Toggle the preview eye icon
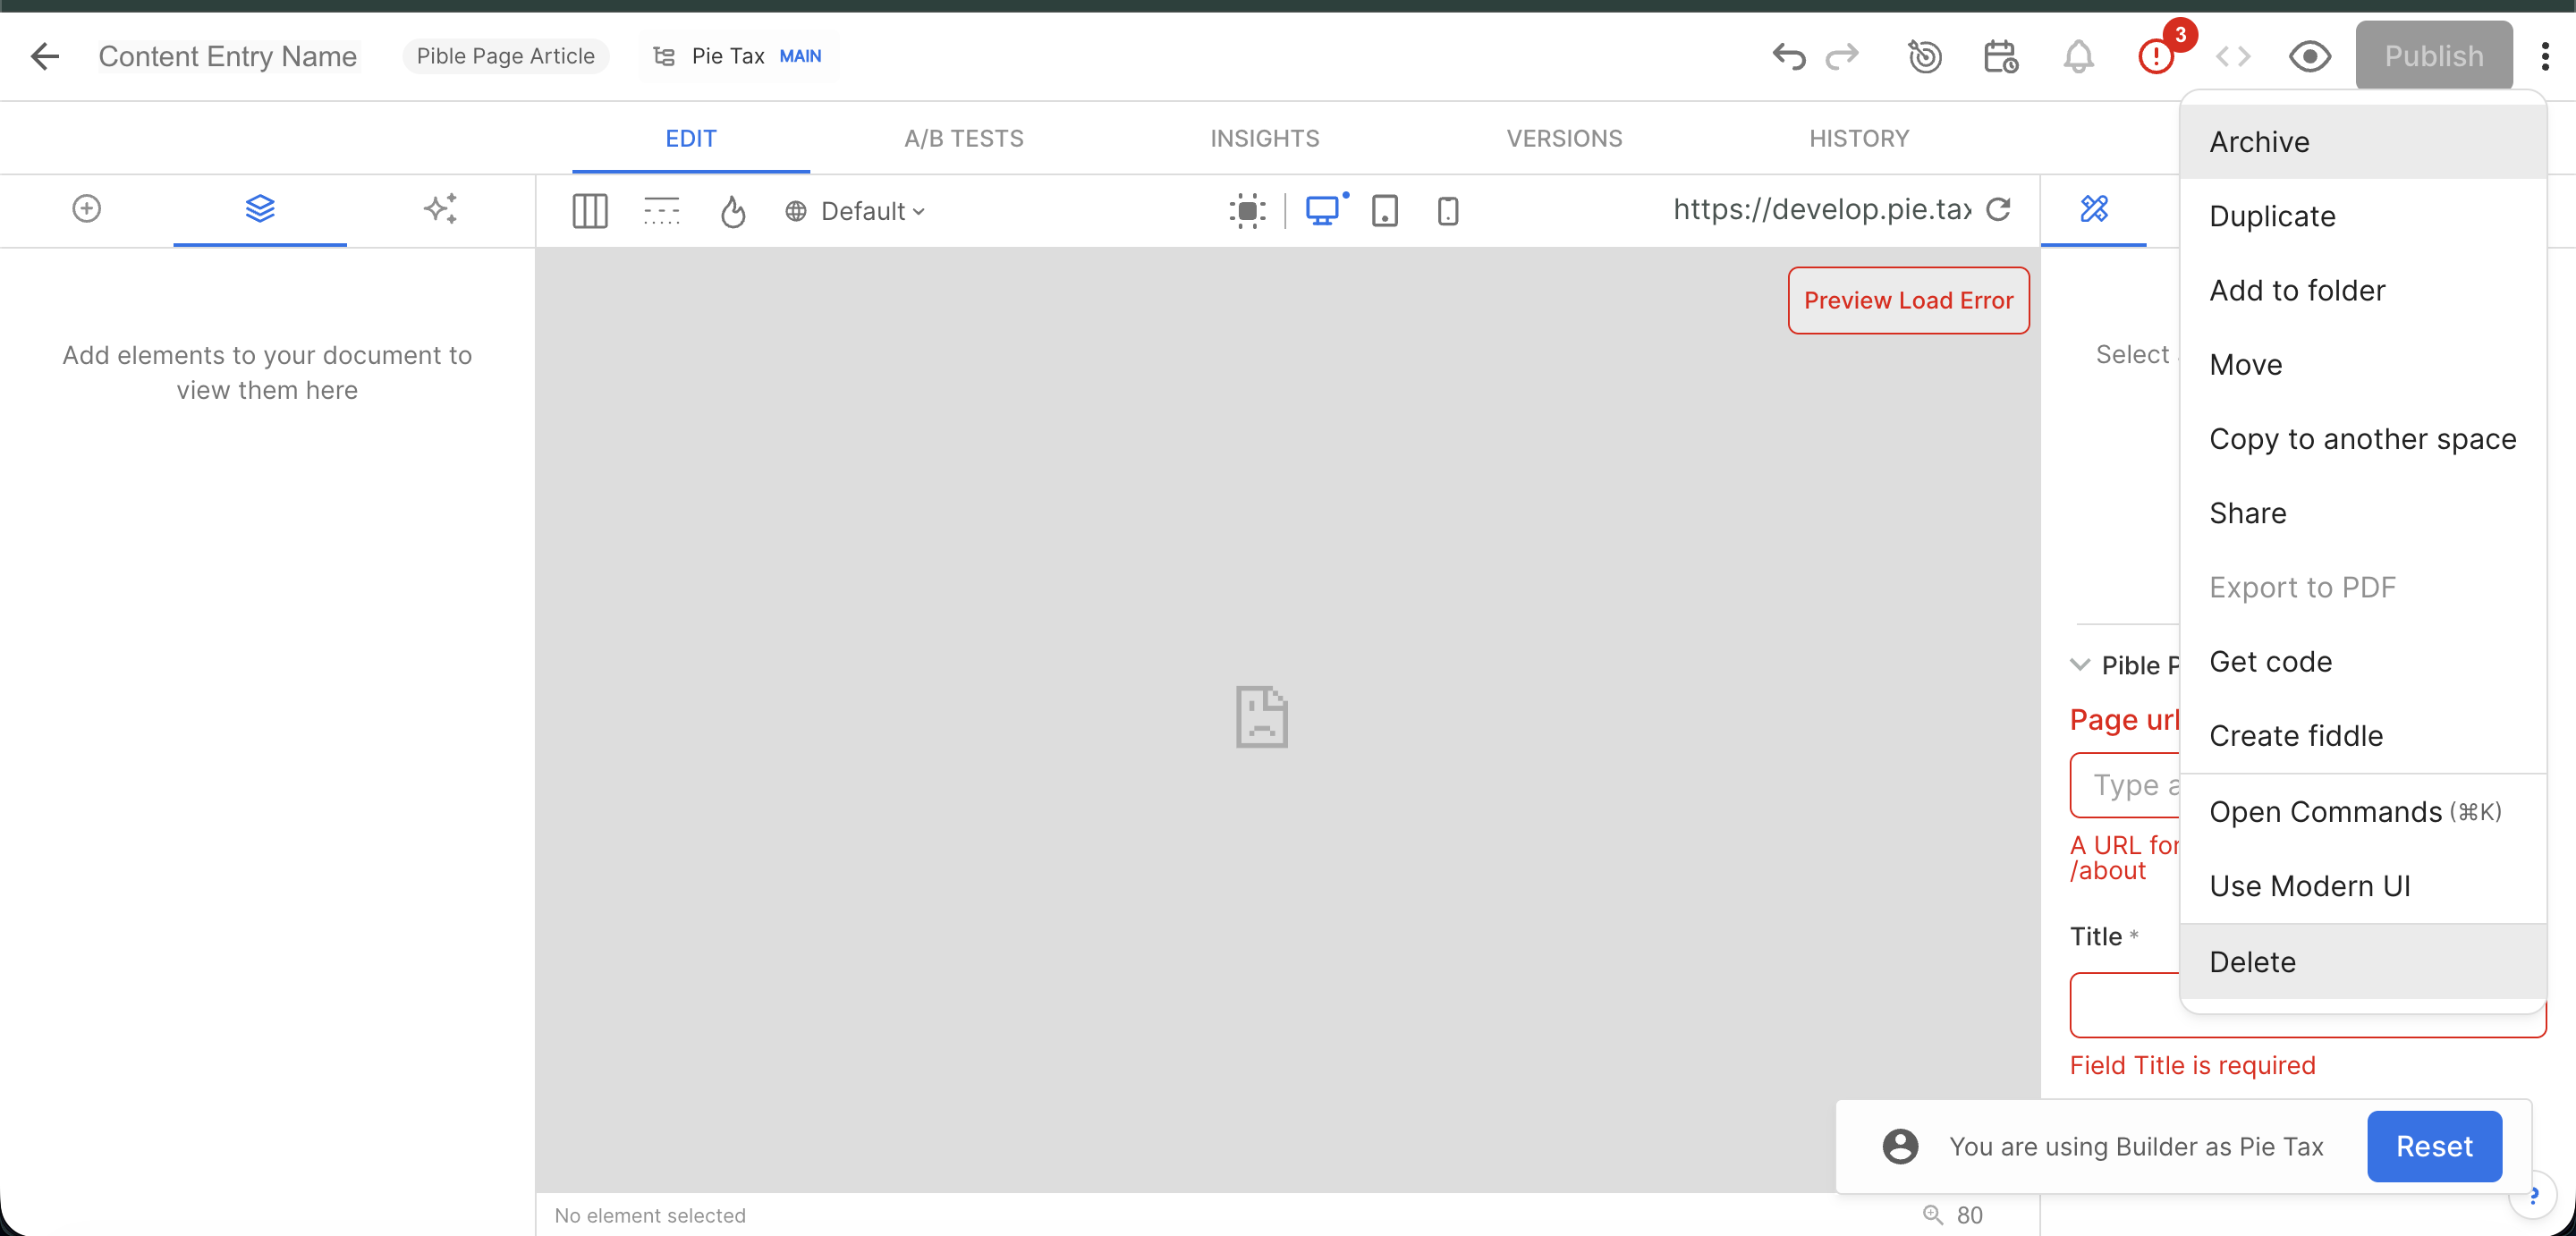Image resolution: width=2576 pixels, height=1236 pixels. [x=2310, y=56]
